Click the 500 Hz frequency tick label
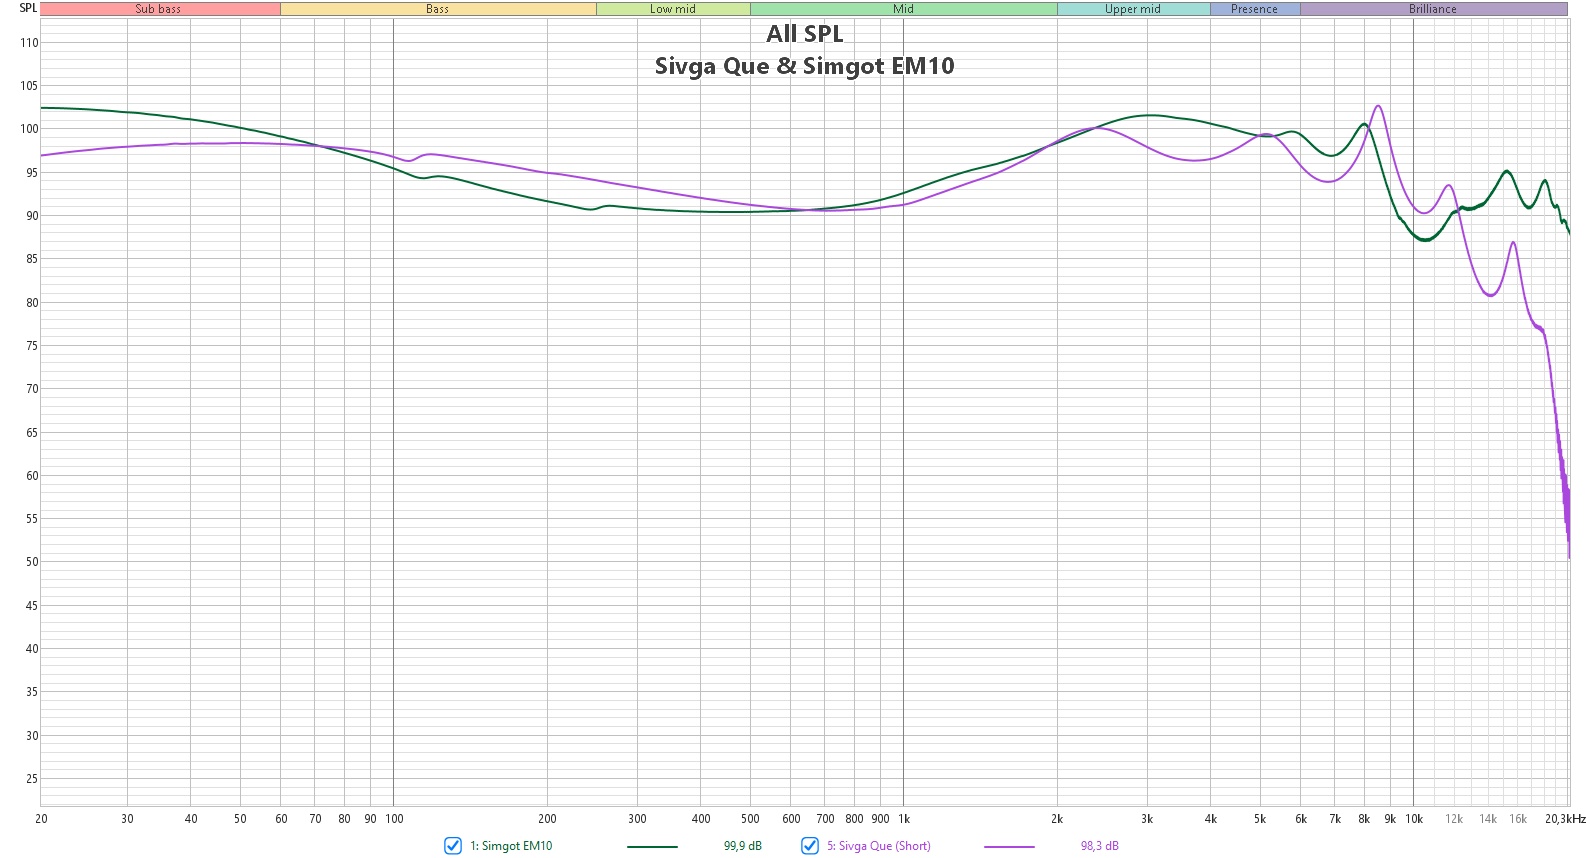1590x858 pixels. (x=750, y=819)
